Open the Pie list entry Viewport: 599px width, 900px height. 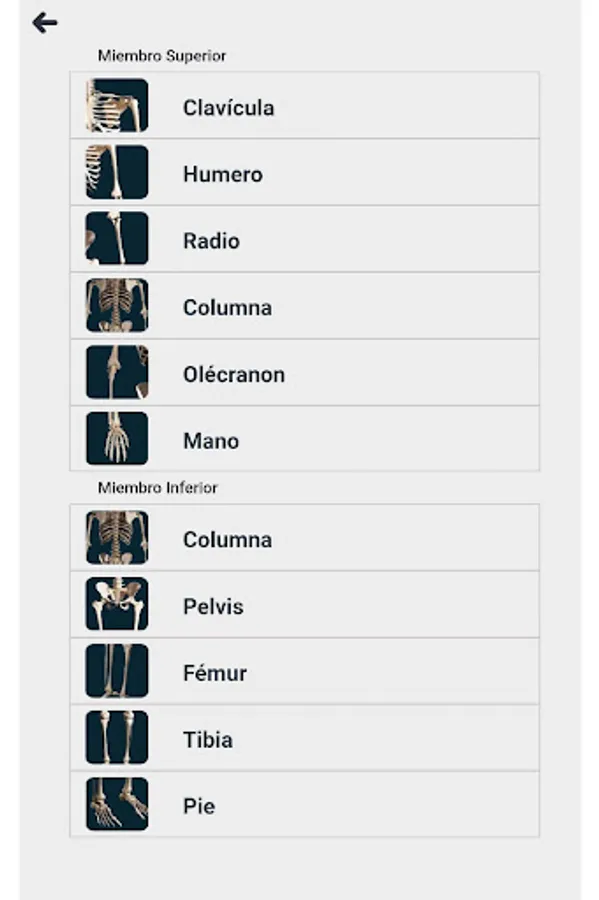305,804
